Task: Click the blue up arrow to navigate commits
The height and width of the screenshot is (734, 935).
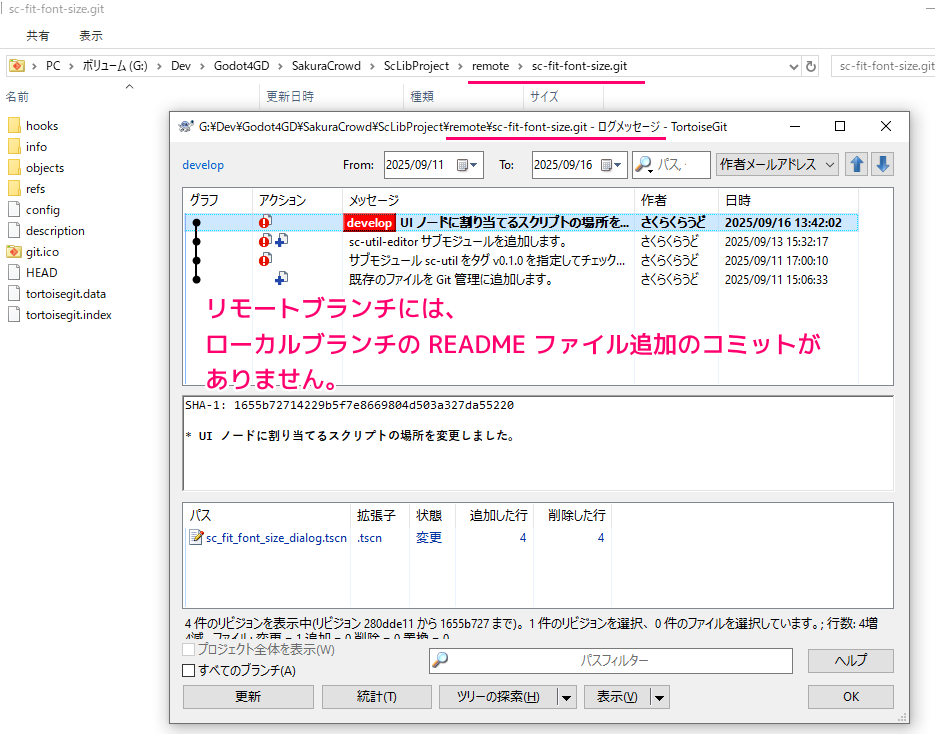Action: click(856, 164)
